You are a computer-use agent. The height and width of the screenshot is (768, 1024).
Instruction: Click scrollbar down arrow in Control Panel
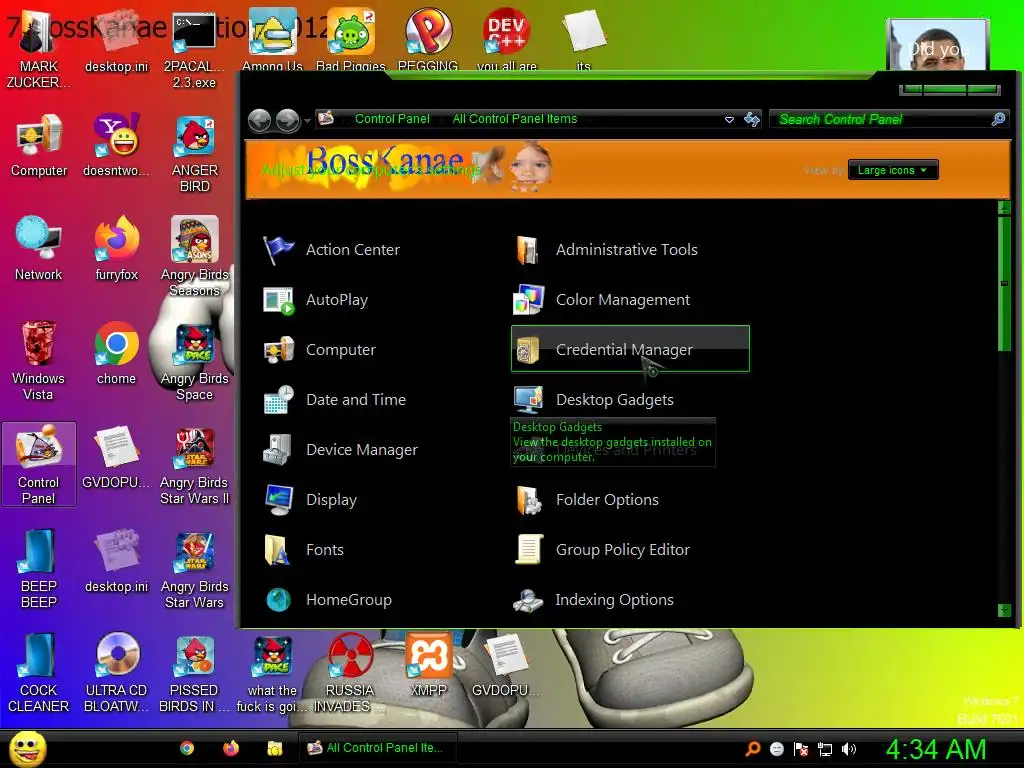point(1004,611)
